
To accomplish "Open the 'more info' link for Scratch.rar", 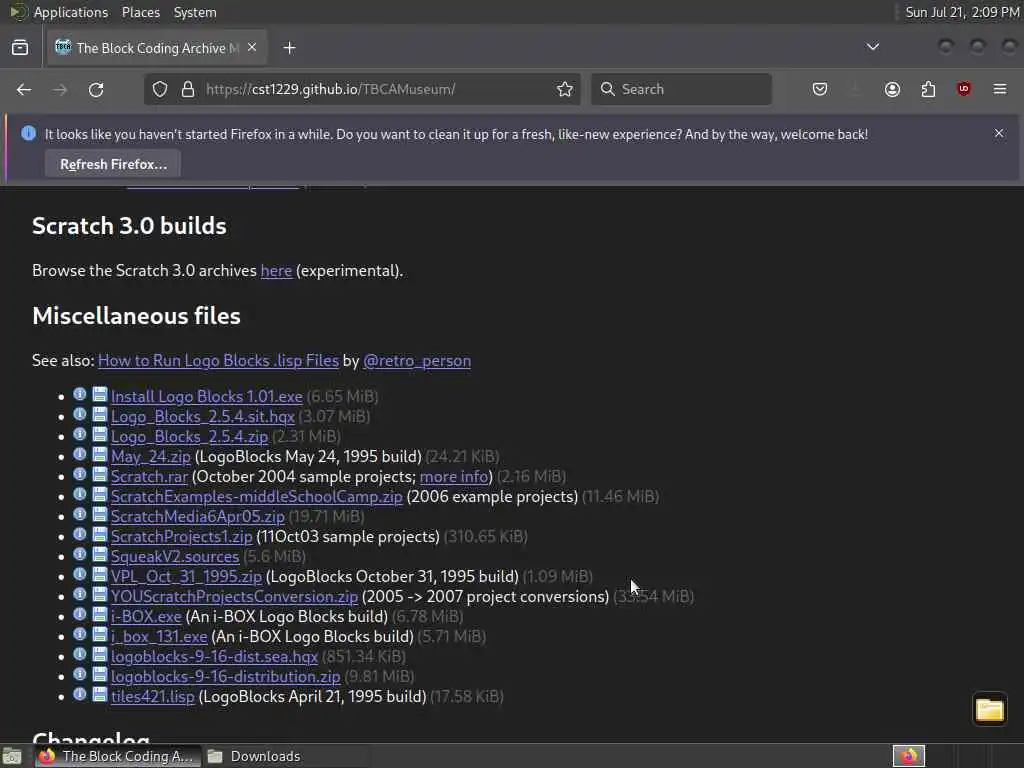I will point(454,477).
